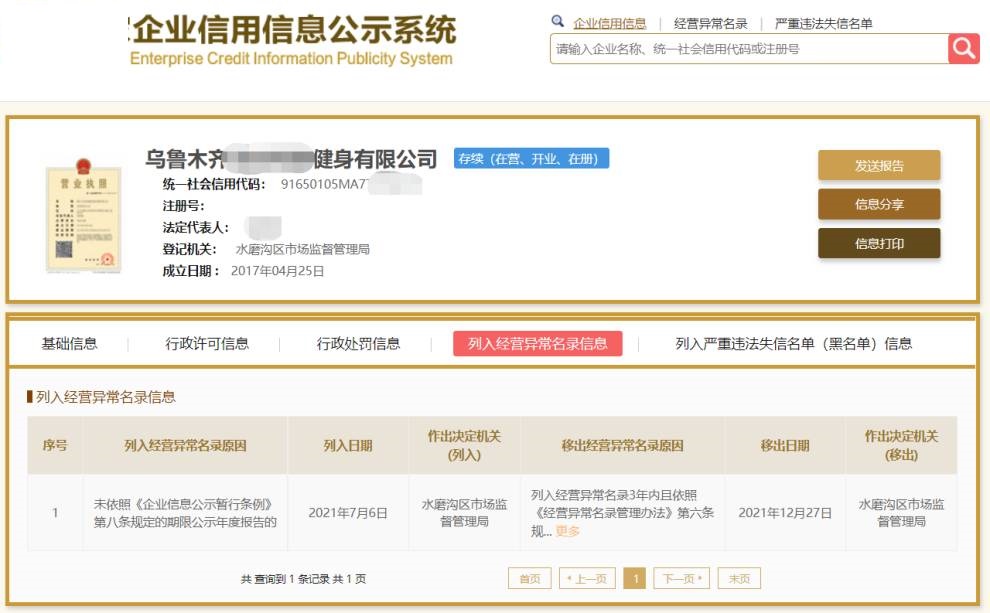Expand the 更多 link in removal reason
The image size is (990, 613).
pos(567,531)
